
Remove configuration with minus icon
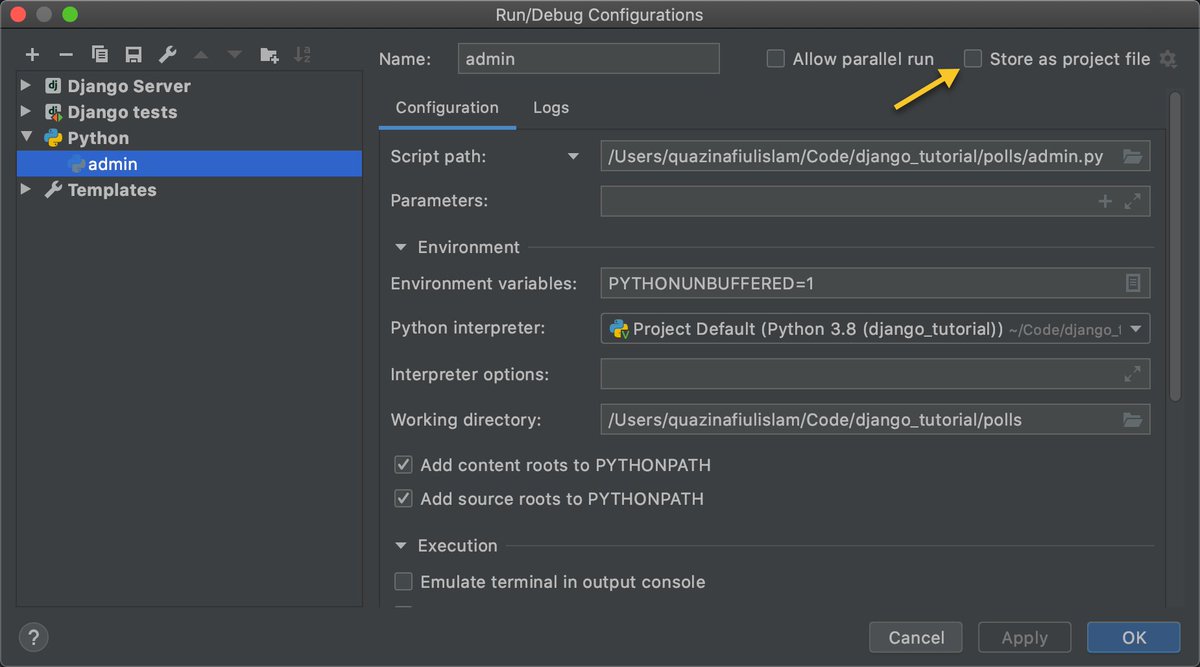tap(66, 55)
